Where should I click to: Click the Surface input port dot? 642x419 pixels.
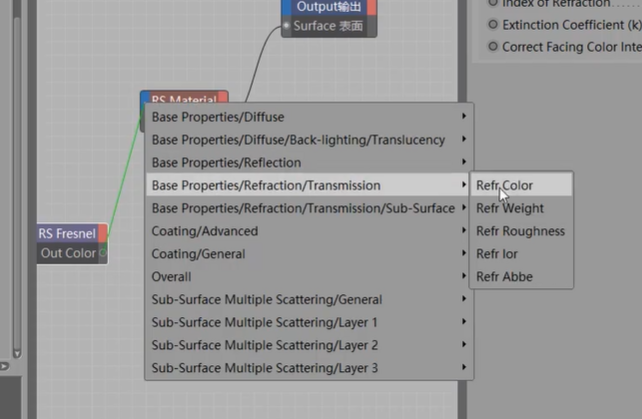pos(286,26)
